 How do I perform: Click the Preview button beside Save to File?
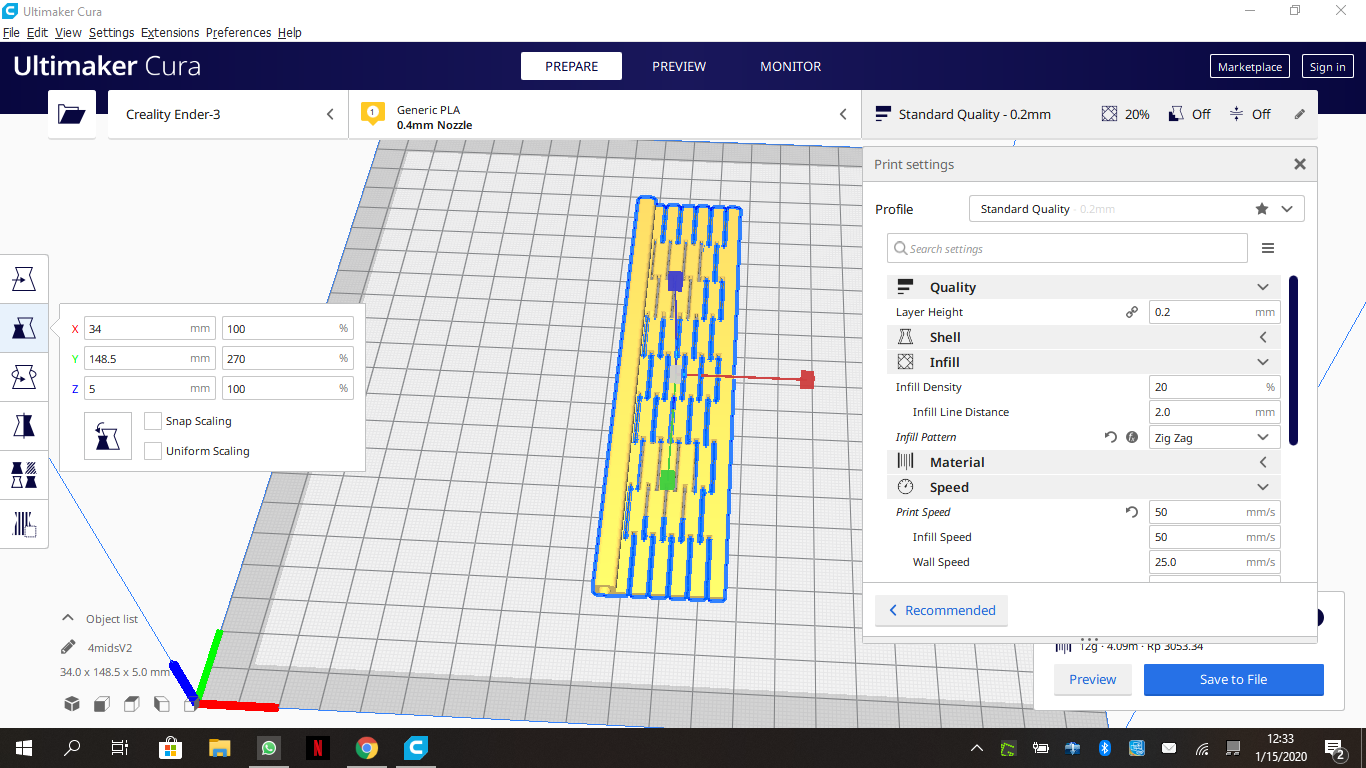(x=1092, y=679)
